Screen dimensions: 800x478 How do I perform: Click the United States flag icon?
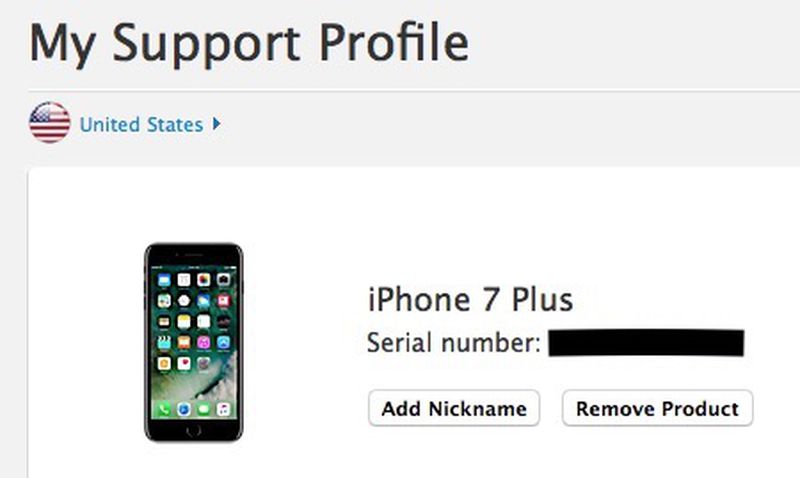tap(49, 122)
